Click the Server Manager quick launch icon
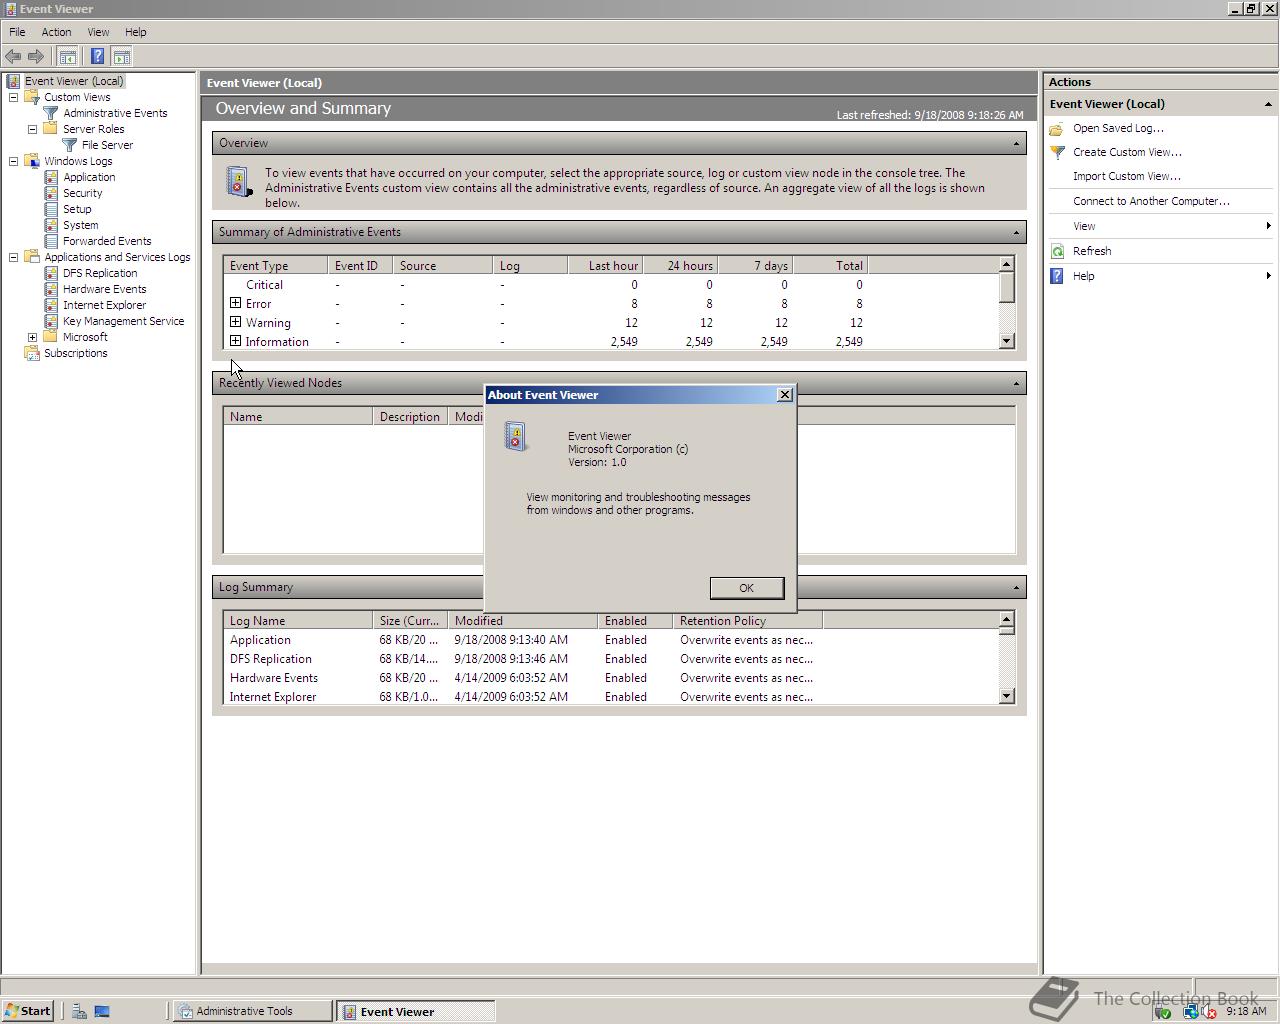The image size is (1280, 1024). (79, 1011)
